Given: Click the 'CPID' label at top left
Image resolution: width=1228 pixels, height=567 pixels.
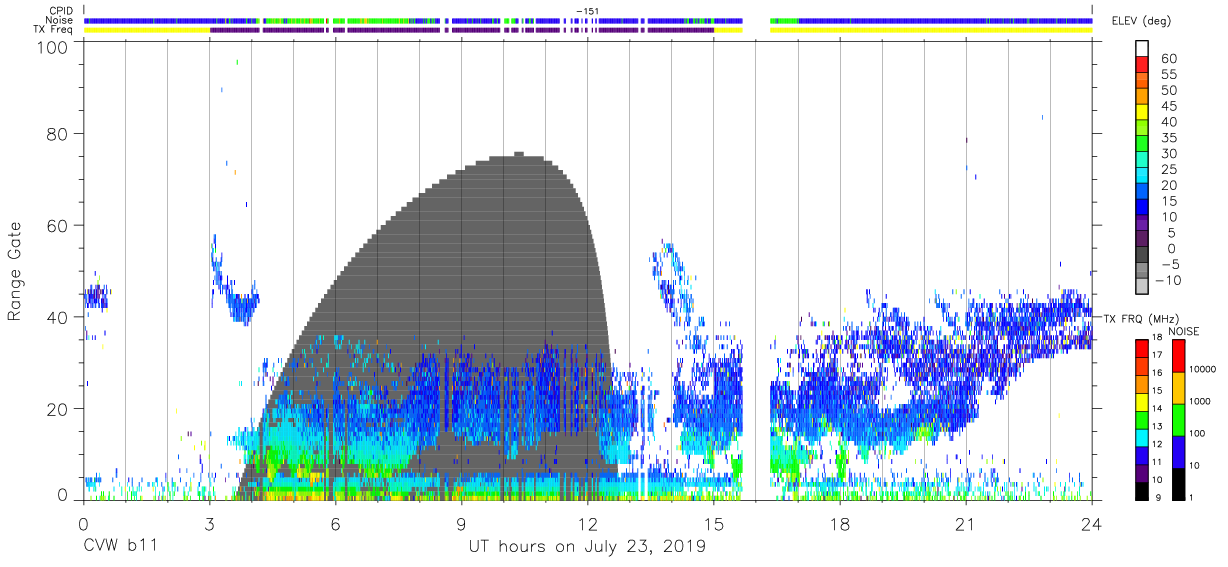Looking at the screenshot, I should [x=61, y=11].
